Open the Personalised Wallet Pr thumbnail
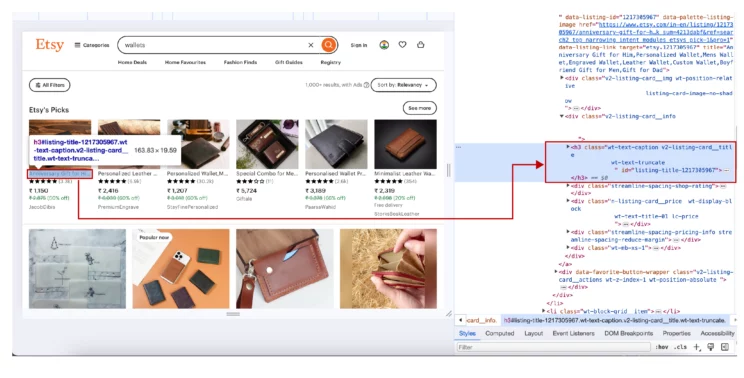 (x=336, y=144)
